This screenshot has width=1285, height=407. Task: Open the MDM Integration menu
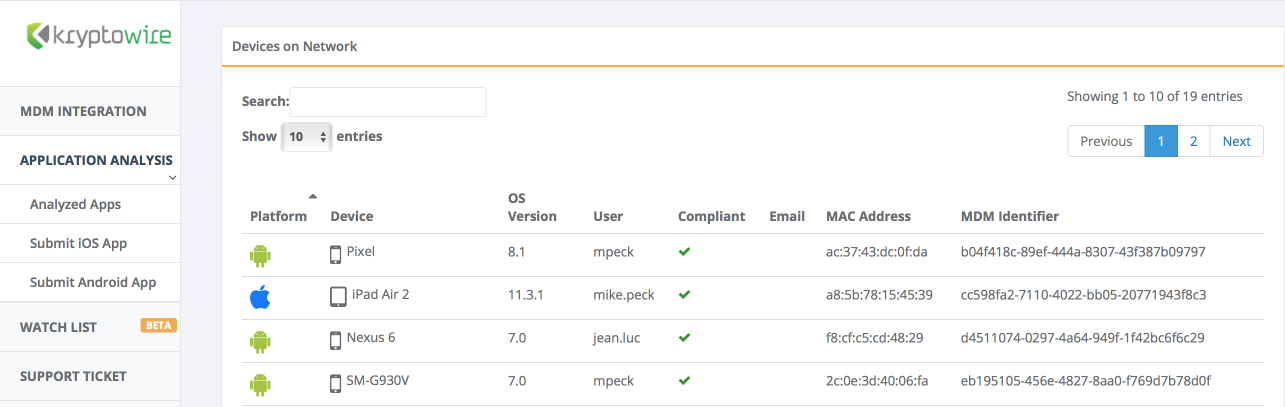click(x=90, y=111)
